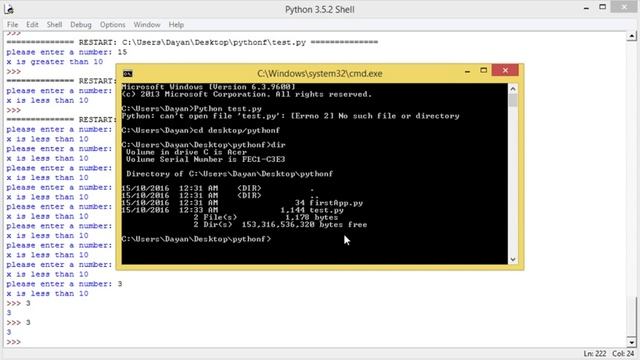640x360 pixels.
Task: Click the 'Python 3.5.2 Shell' title text
Action: [x=320, y=10]
